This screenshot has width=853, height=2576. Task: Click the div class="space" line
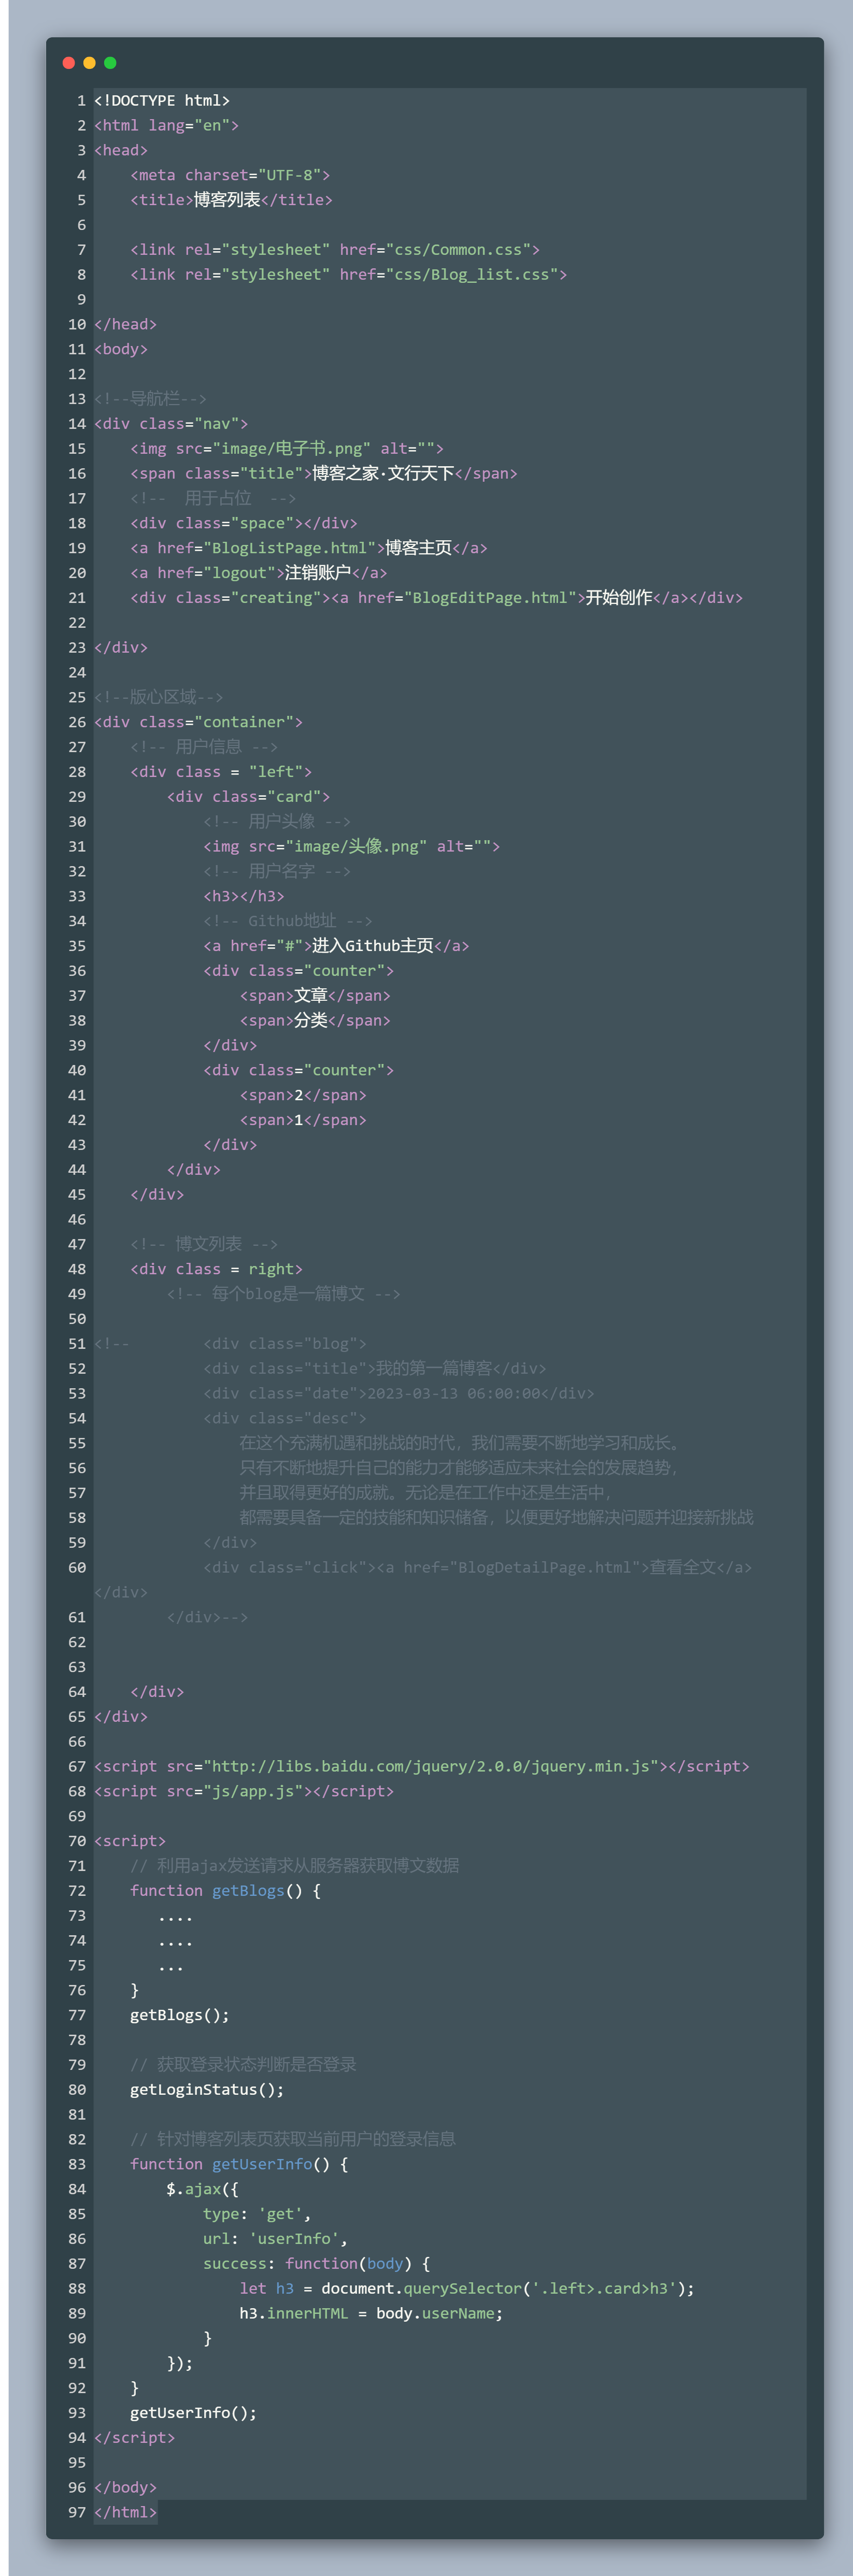[x=243, y=524]
